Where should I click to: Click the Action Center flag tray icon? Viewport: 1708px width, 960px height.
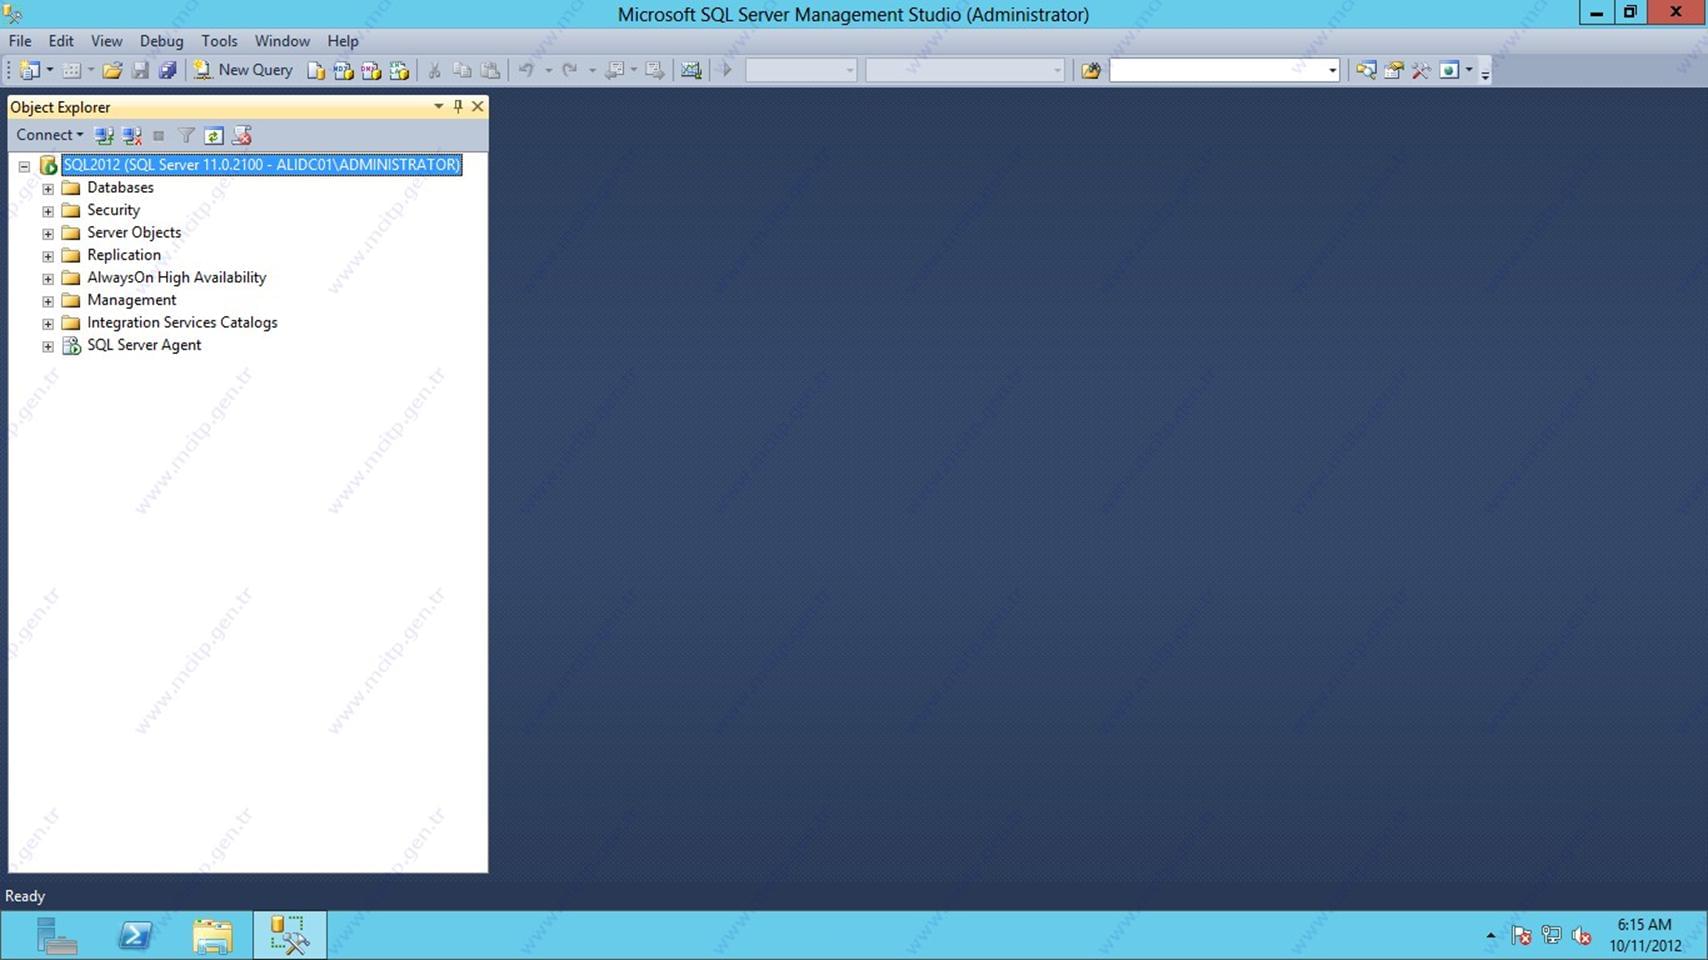coord(1521,935)
